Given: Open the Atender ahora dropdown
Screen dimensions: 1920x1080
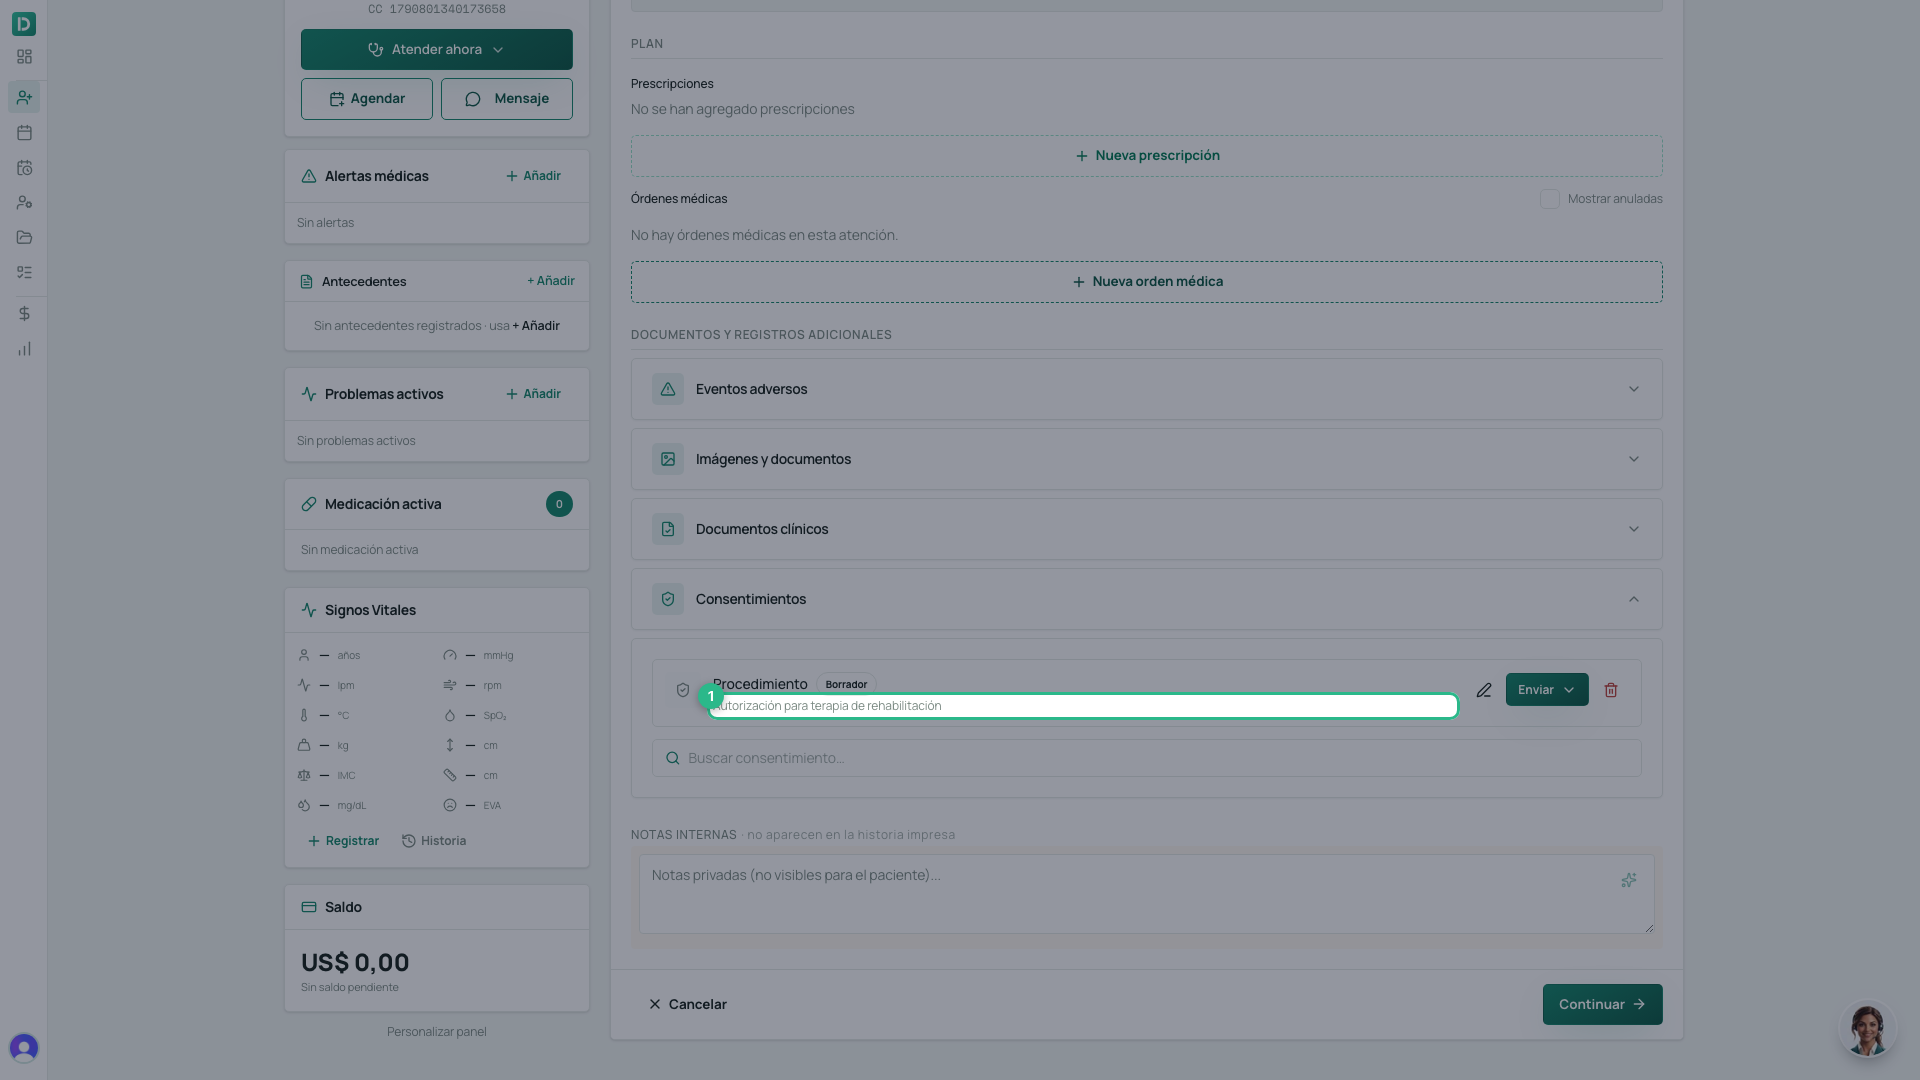Looking at the screenshot, I should point(436,49).
